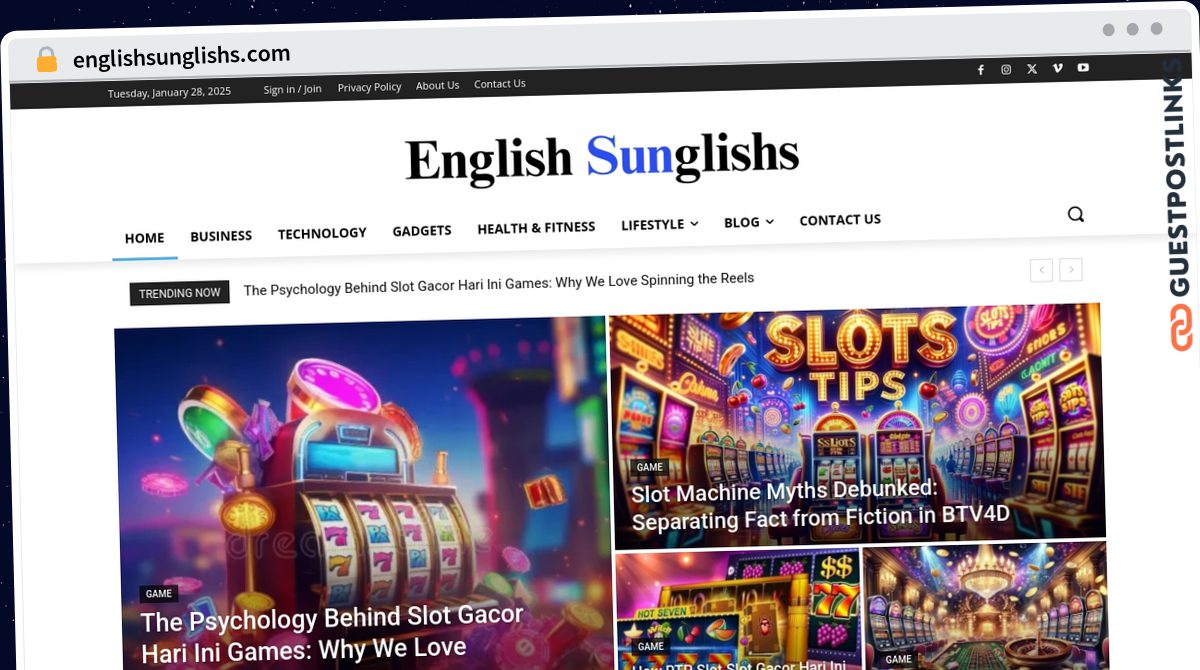The height and width of the screenshot is (670, 1200).
Task: Click the English Sunglishs site logo
Action: (602, 158)
